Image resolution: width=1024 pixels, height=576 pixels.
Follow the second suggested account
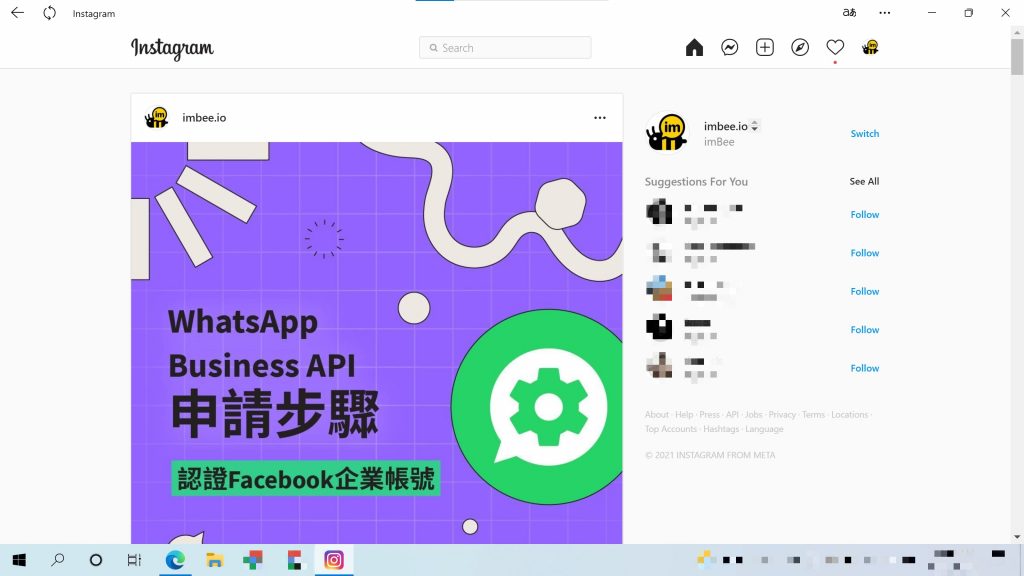(865, 253)
